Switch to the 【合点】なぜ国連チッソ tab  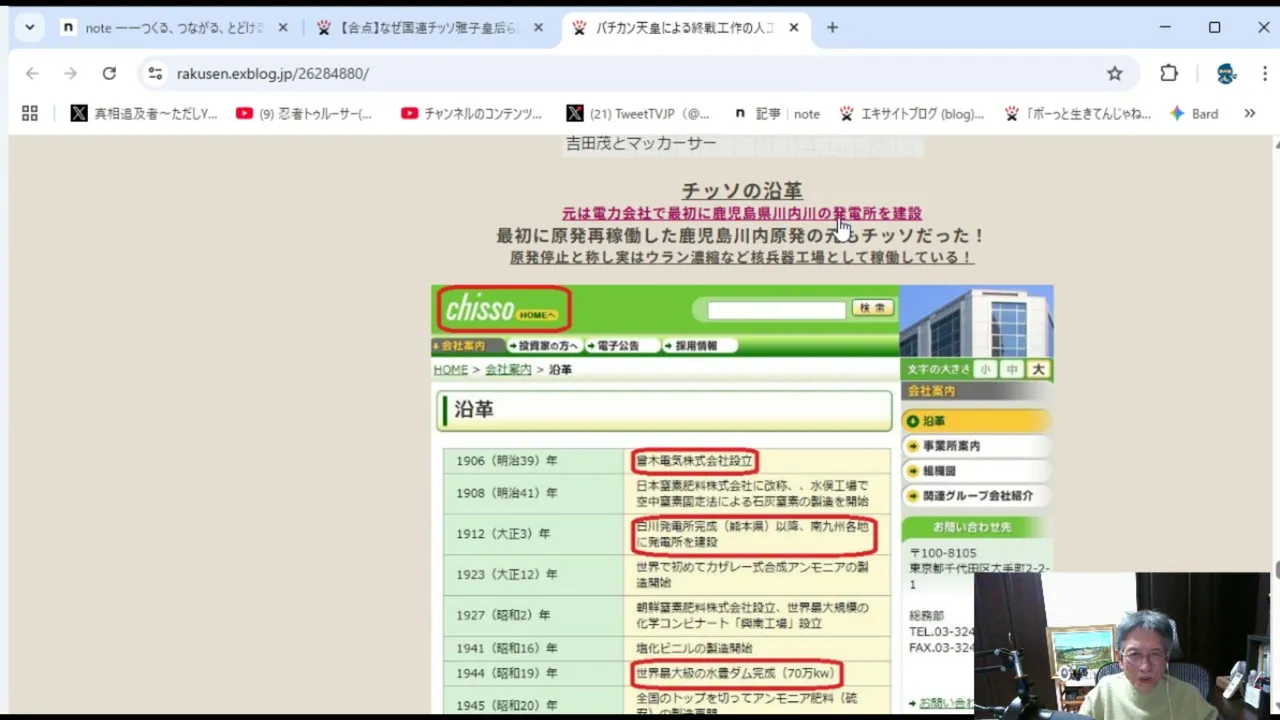point(431,28)
